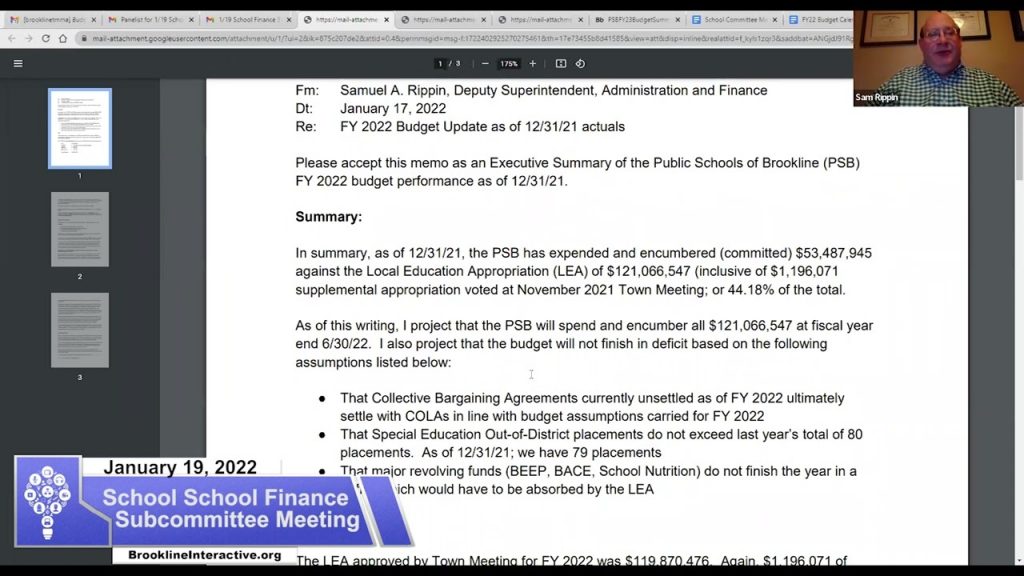This screenshot has width=1024, height=576.
Task: Select page 2 thumbnail in sidebar
Action: pyautogui.click(x=80, y=229)
